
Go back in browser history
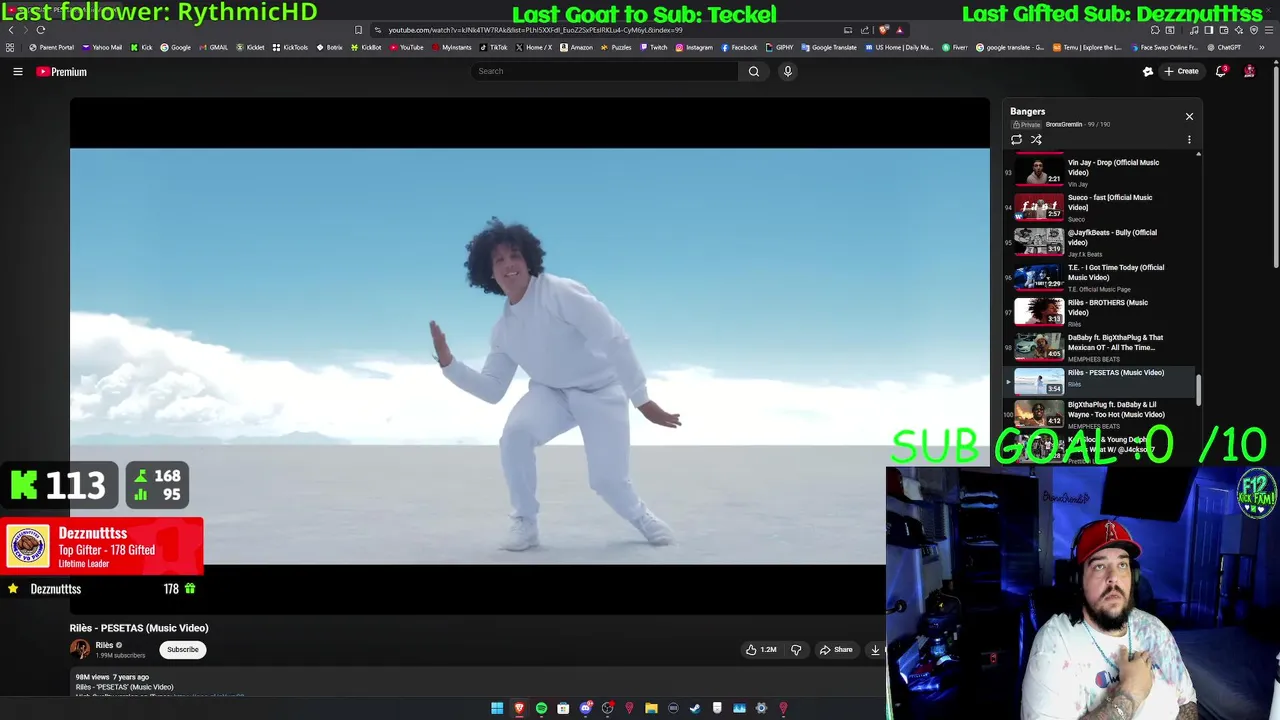point(11,30)
